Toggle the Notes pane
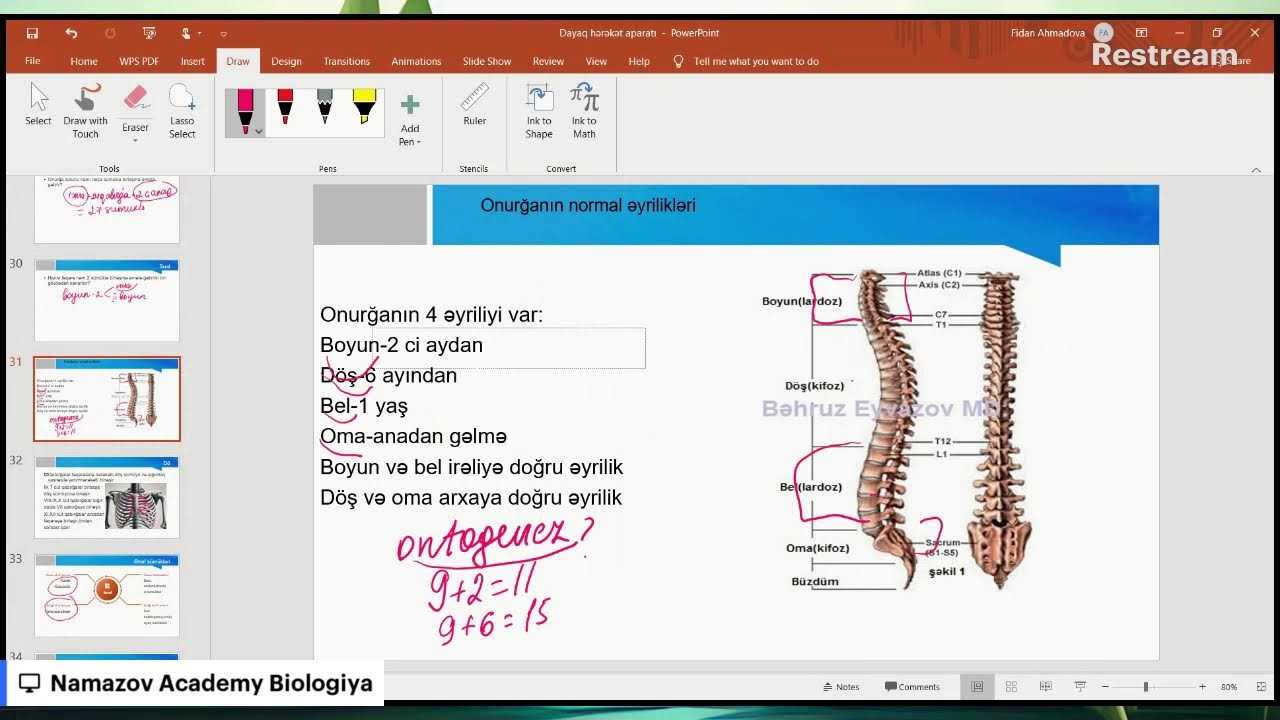1280x720 pixels. click(841, 687)
